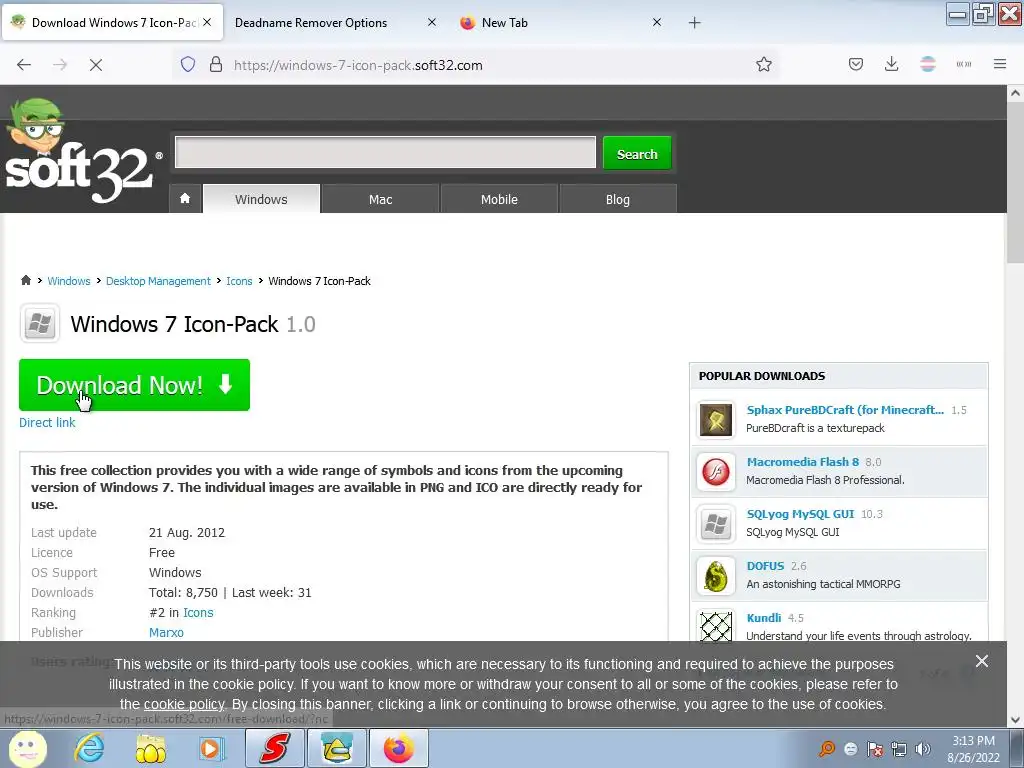Click the Kundli grid icon

pyautogui.click(x=716, y=627)
